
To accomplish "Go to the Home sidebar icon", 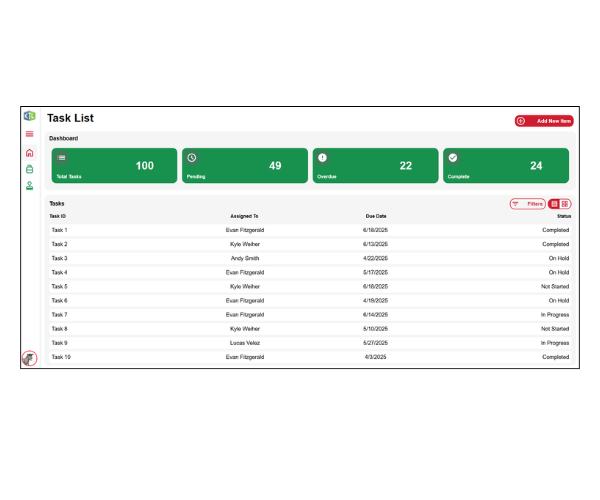I will 29,153.
